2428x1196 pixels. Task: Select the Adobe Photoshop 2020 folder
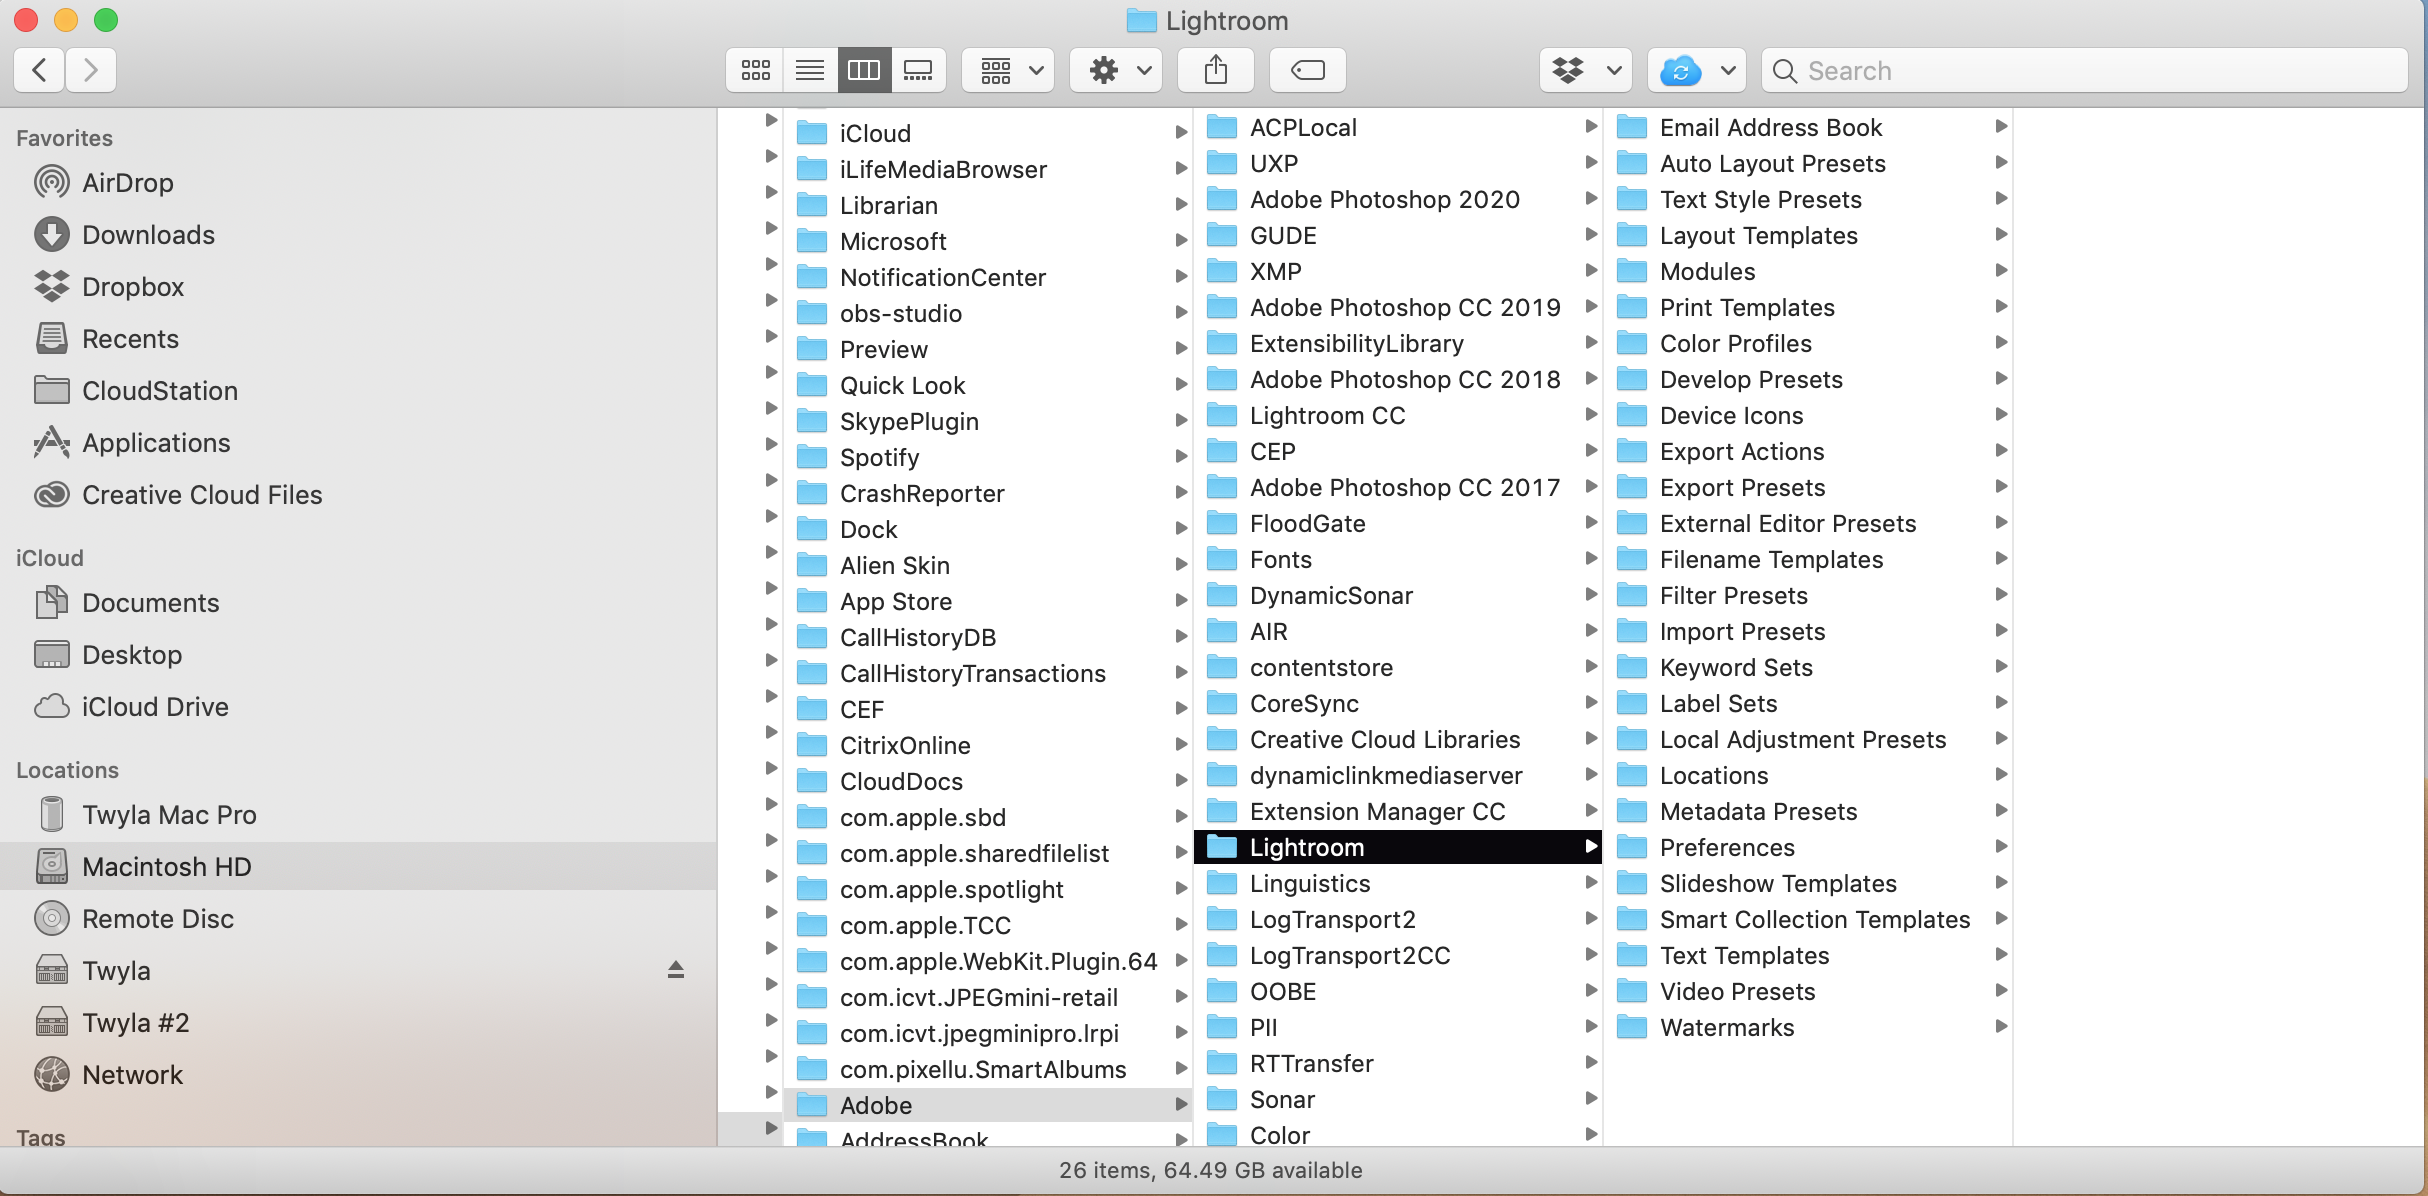(1398, 199)
